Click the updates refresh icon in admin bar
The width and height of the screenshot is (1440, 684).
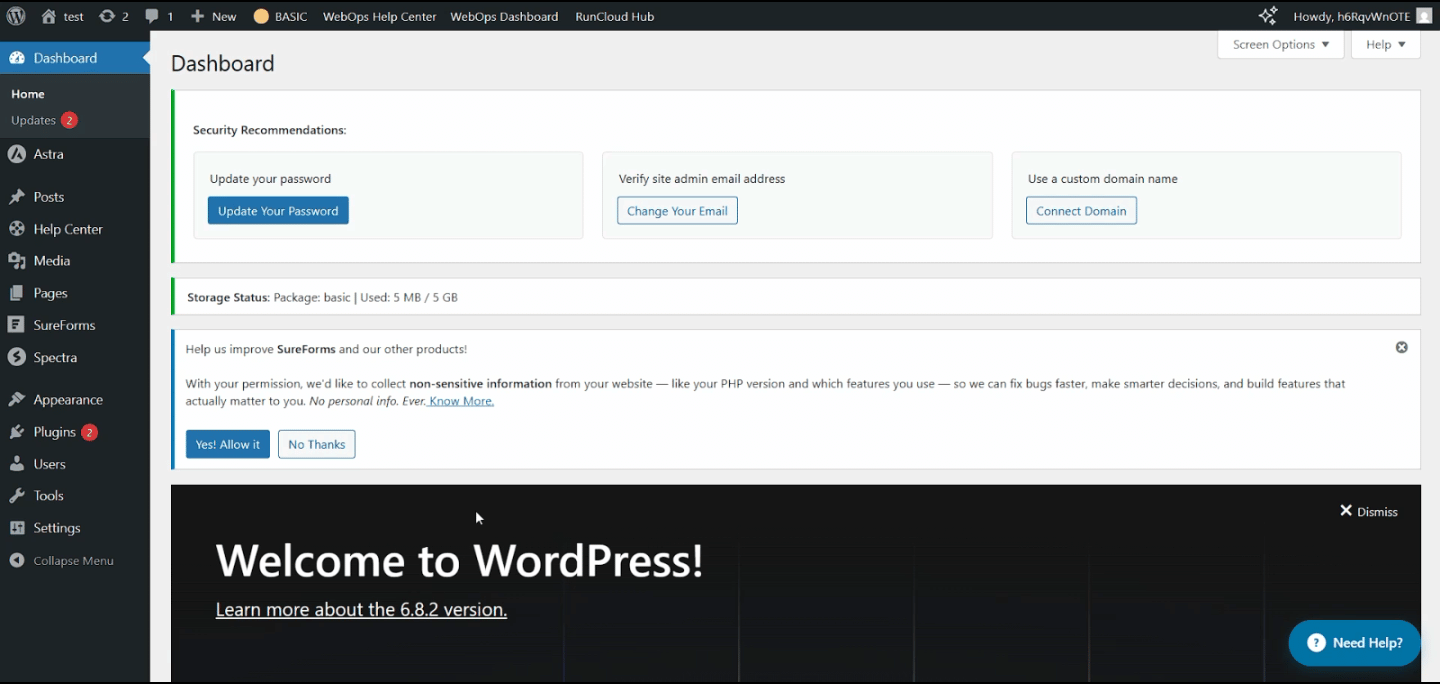[x=107, y=17]
